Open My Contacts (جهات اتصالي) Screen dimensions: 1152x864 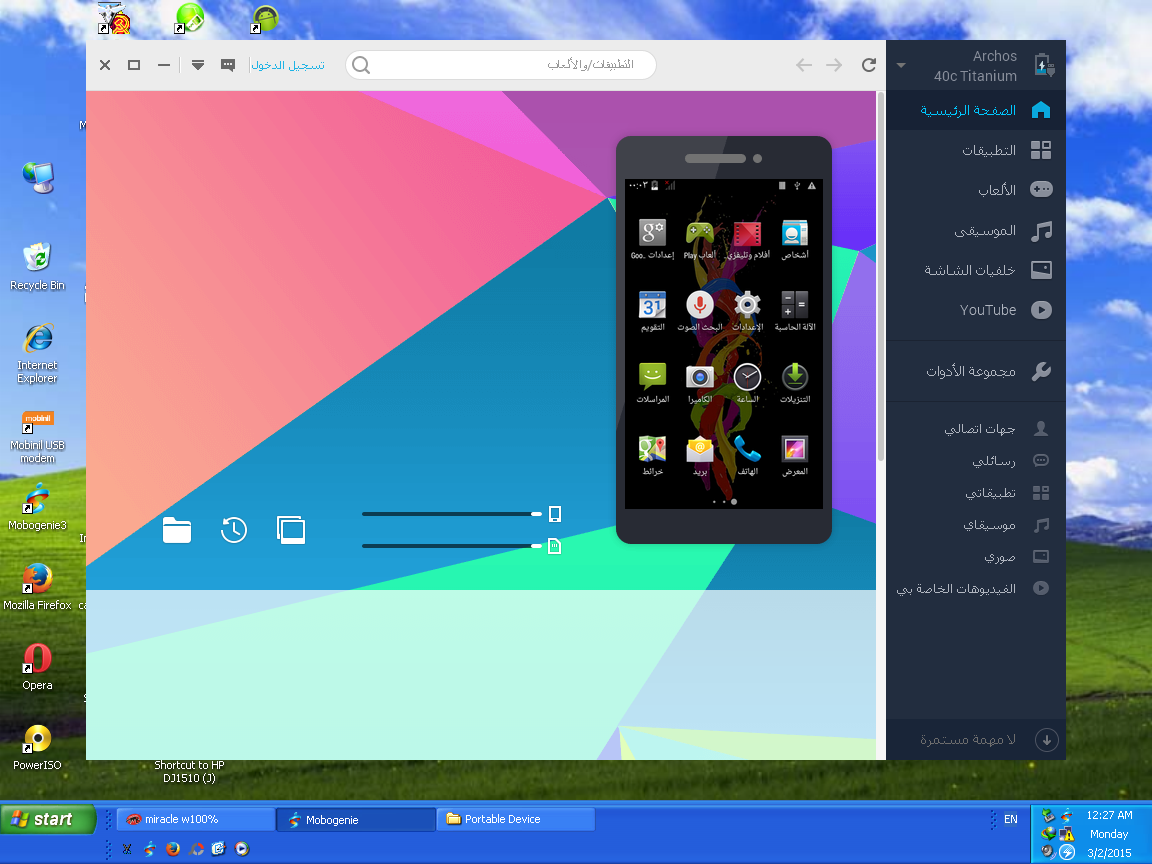coord(976,428)
